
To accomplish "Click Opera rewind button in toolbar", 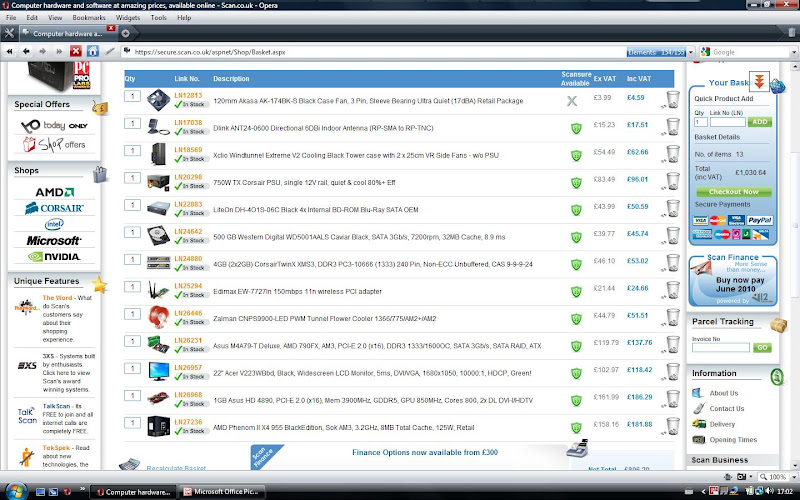I will pyautogui.click(x=9, y=51).
